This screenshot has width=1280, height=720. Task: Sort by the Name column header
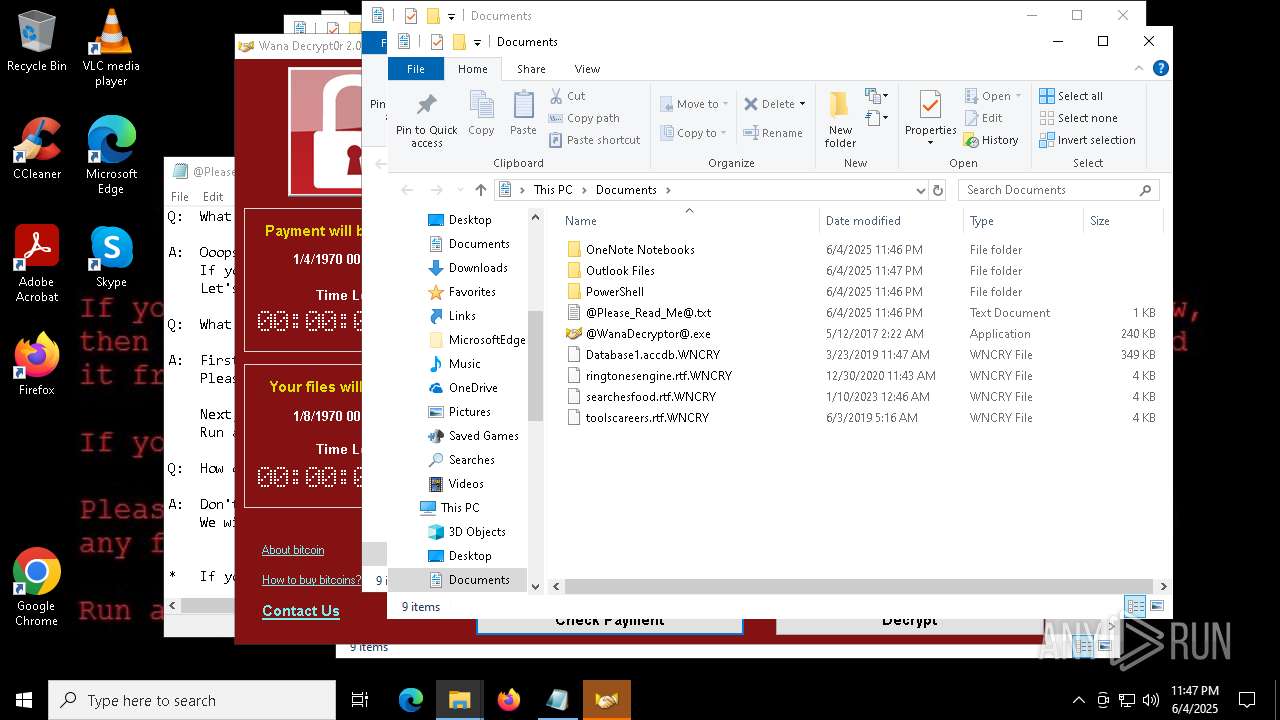coord(688,221)
